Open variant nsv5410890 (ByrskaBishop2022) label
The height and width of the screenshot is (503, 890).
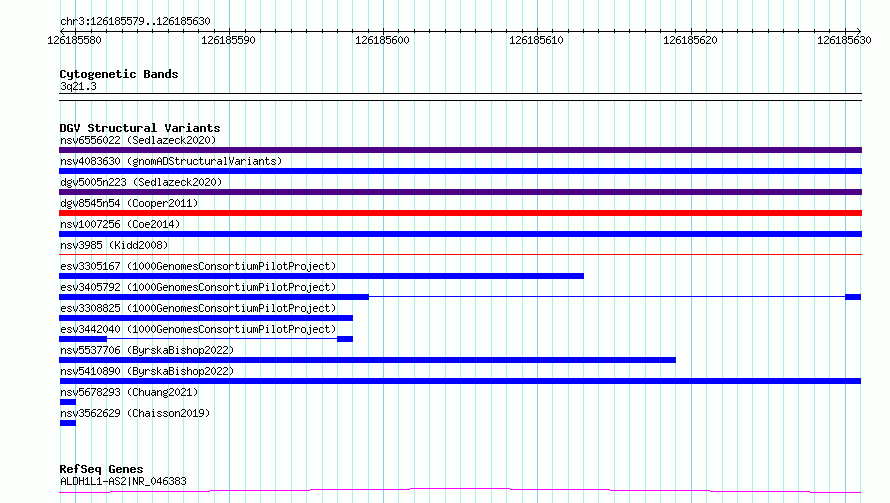pos(147,371)
